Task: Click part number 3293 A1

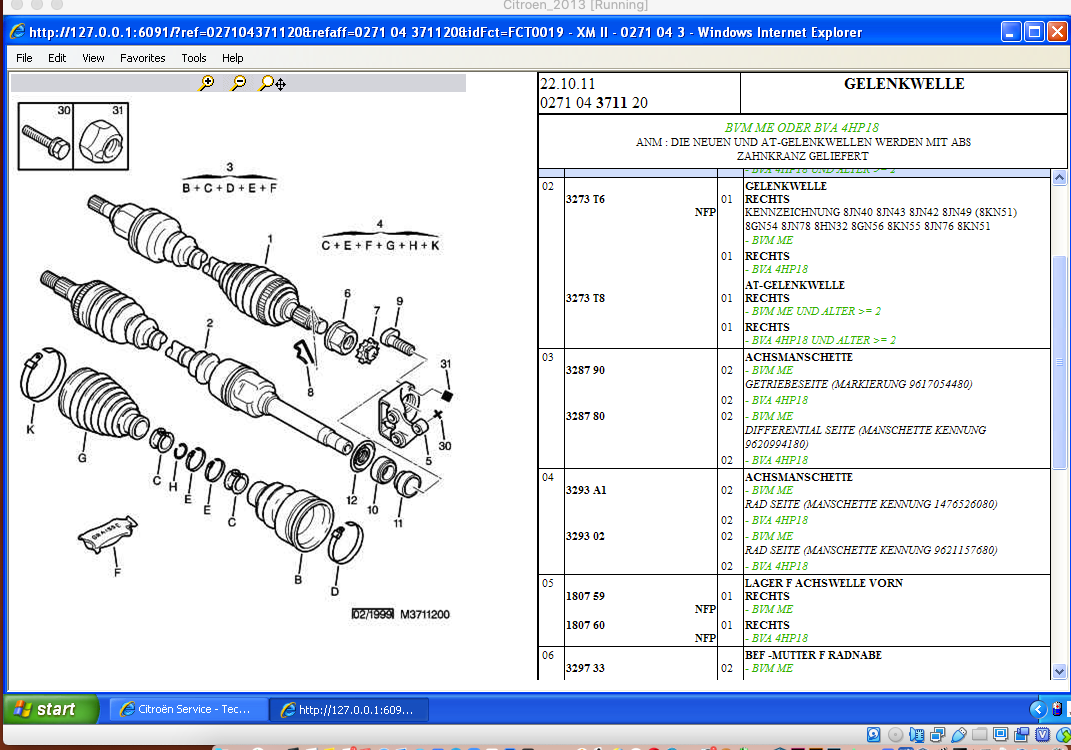Action: pyautogui.click(x=586, y=490)
